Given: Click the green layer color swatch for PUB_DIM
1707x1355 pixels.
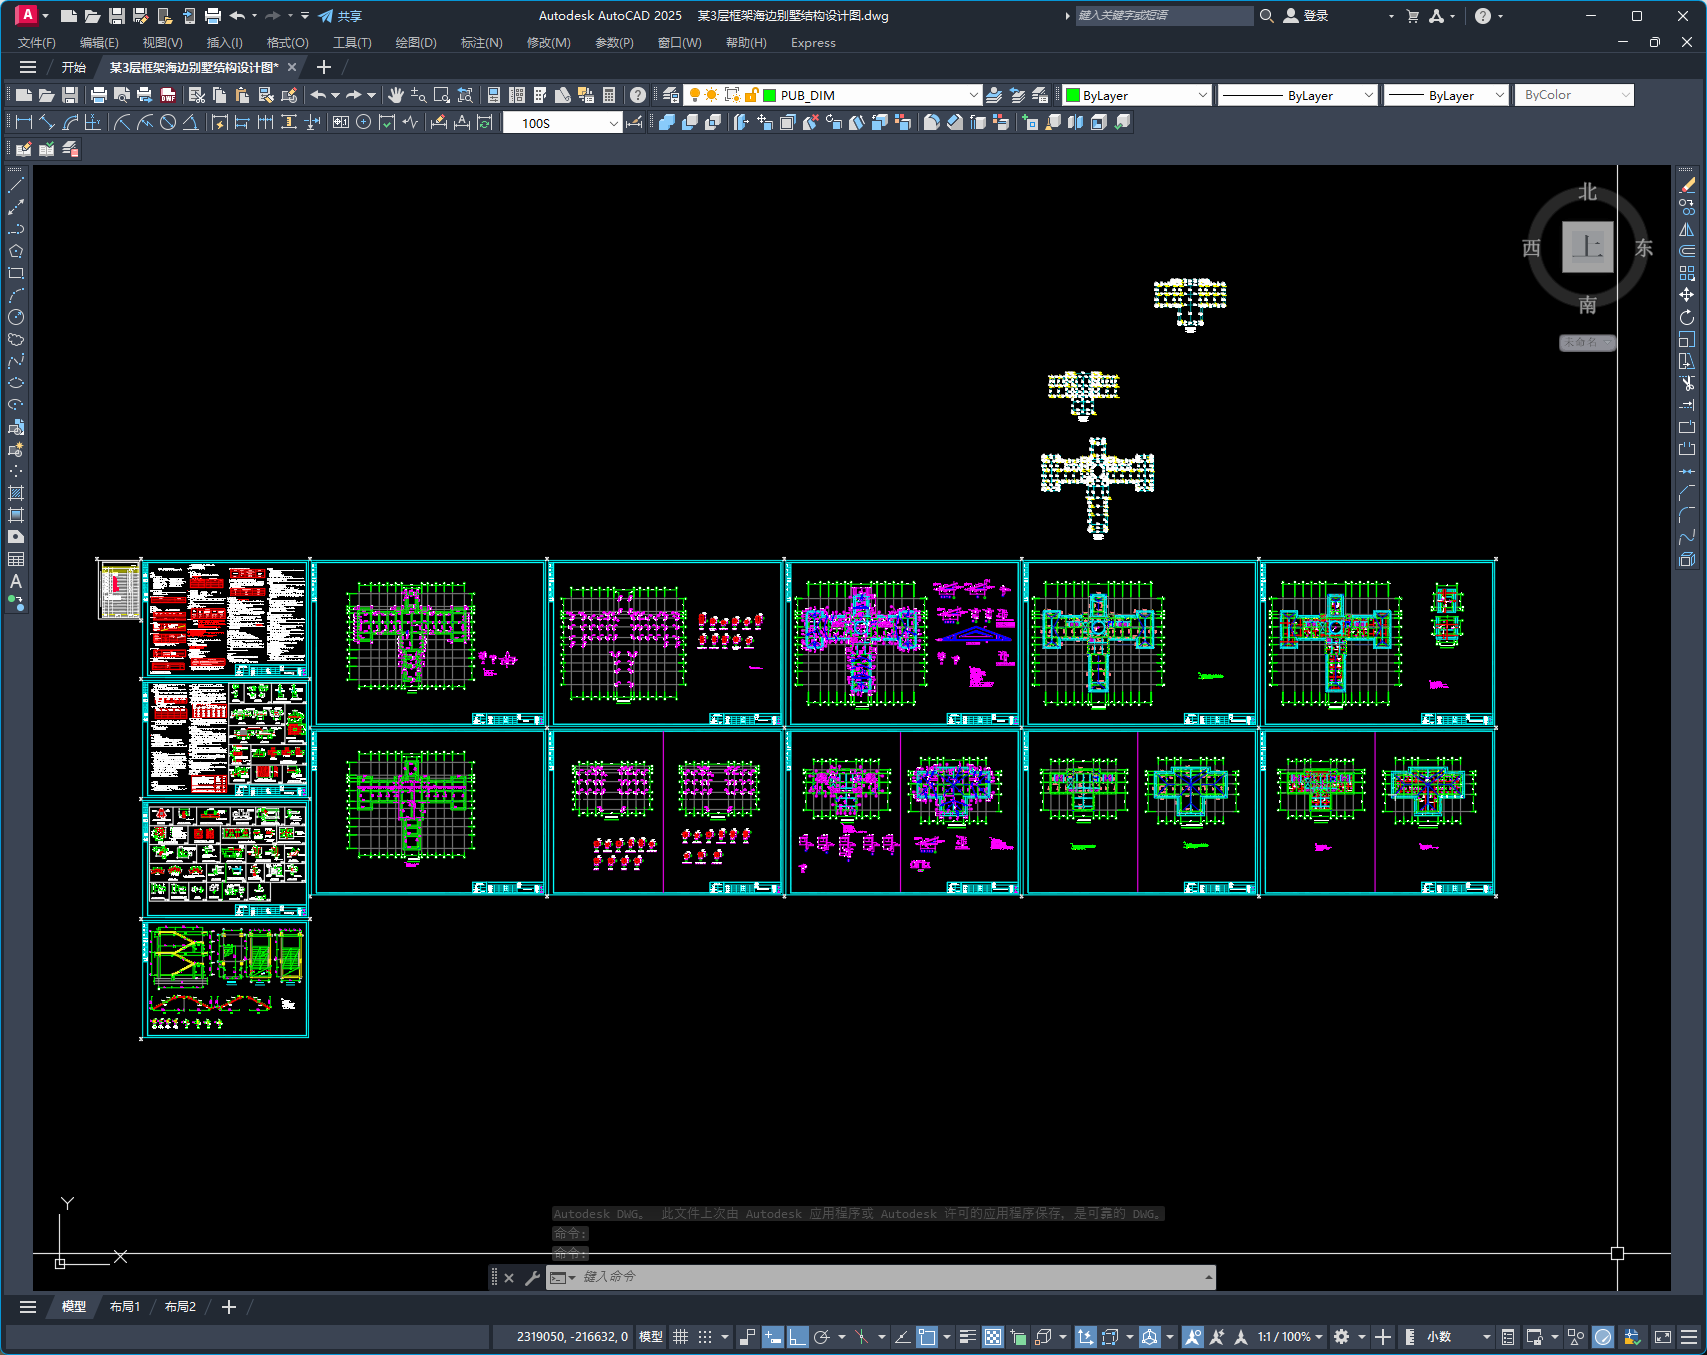Looking at the screenshot, I should tap(770, 95).
